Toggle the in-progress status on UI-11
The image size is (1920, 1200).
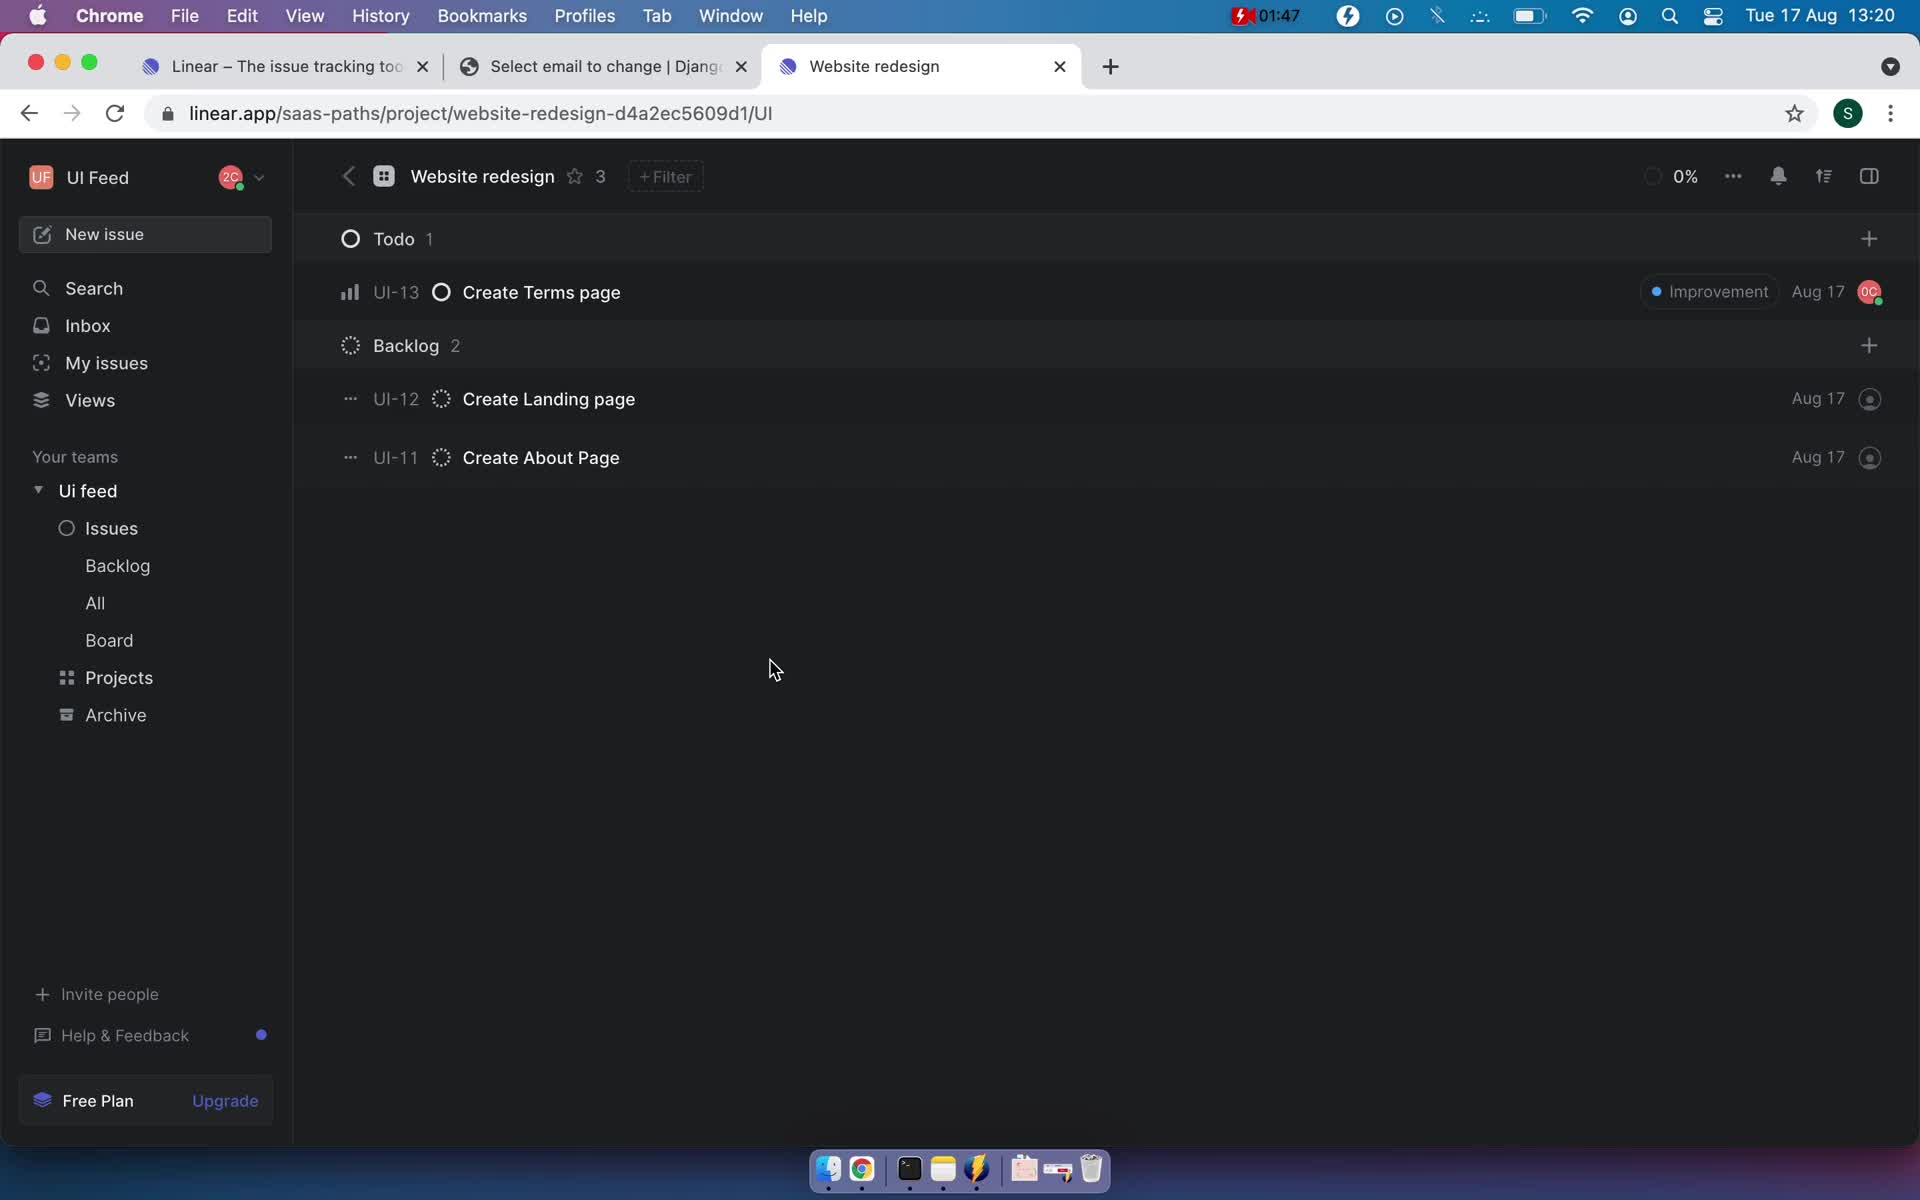441,456
